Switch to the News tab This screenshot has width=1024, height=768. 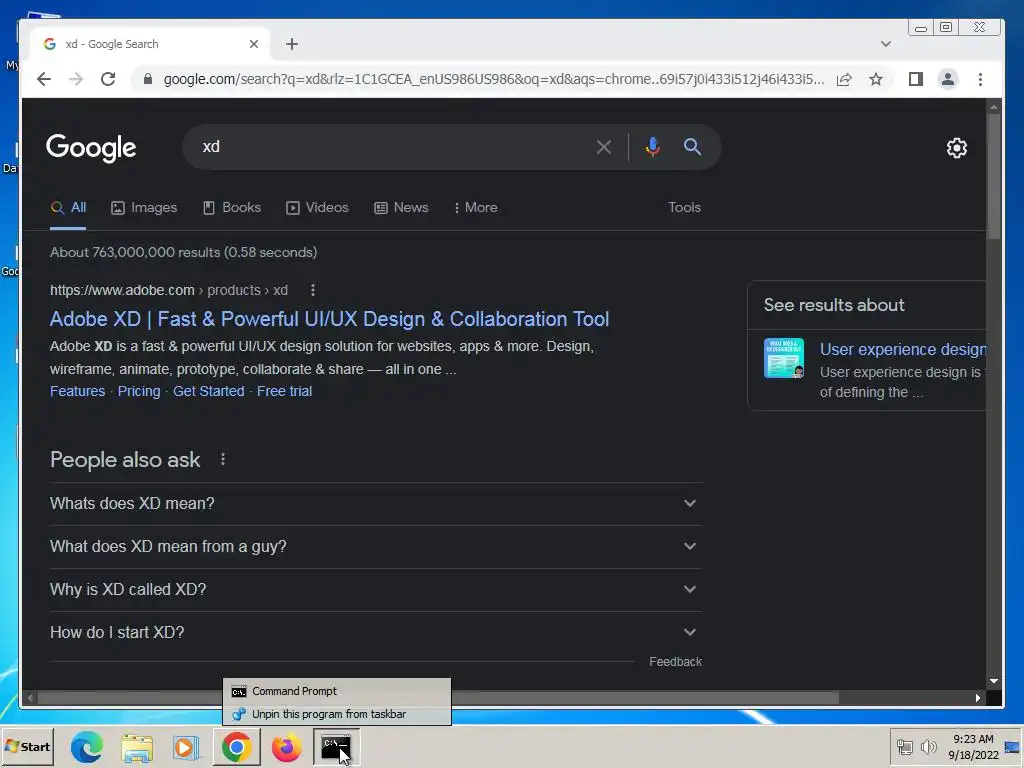(401, 208)
